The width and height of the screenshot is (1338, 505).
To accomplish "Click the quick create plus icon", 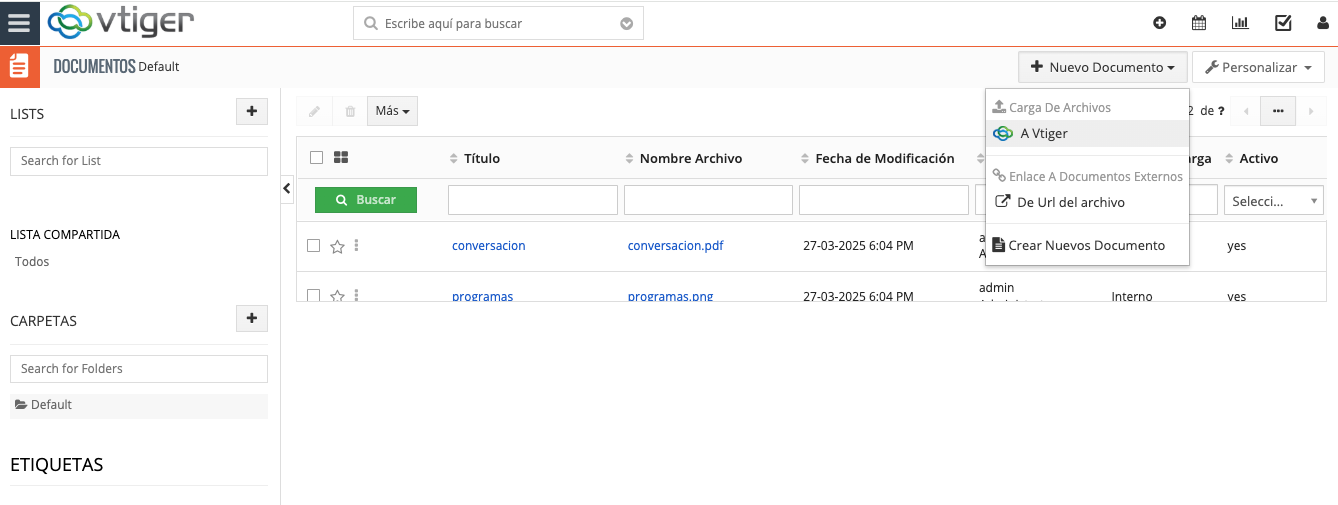I will pos(1159,23).
